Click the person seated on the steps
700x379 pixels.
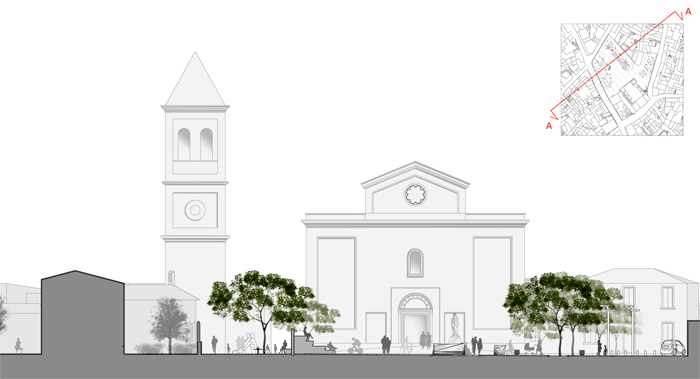pos(308,333)
